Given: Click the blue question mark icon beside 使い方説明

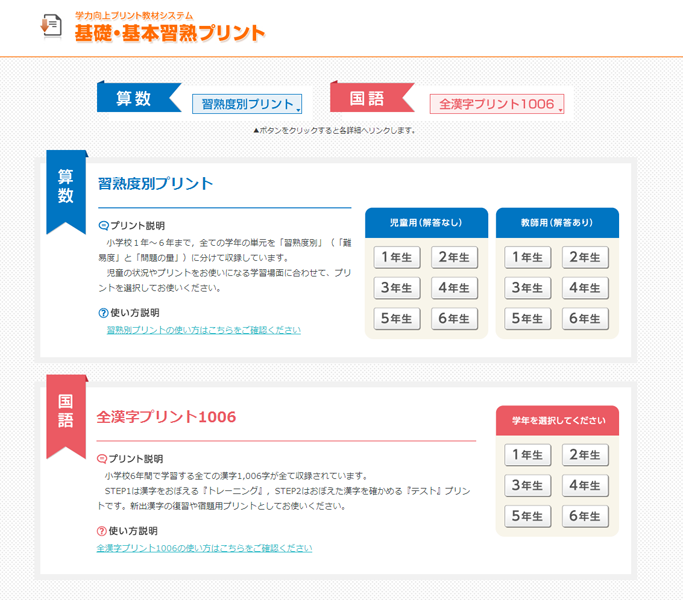Looking at the screenshot, I should point(103,313).
